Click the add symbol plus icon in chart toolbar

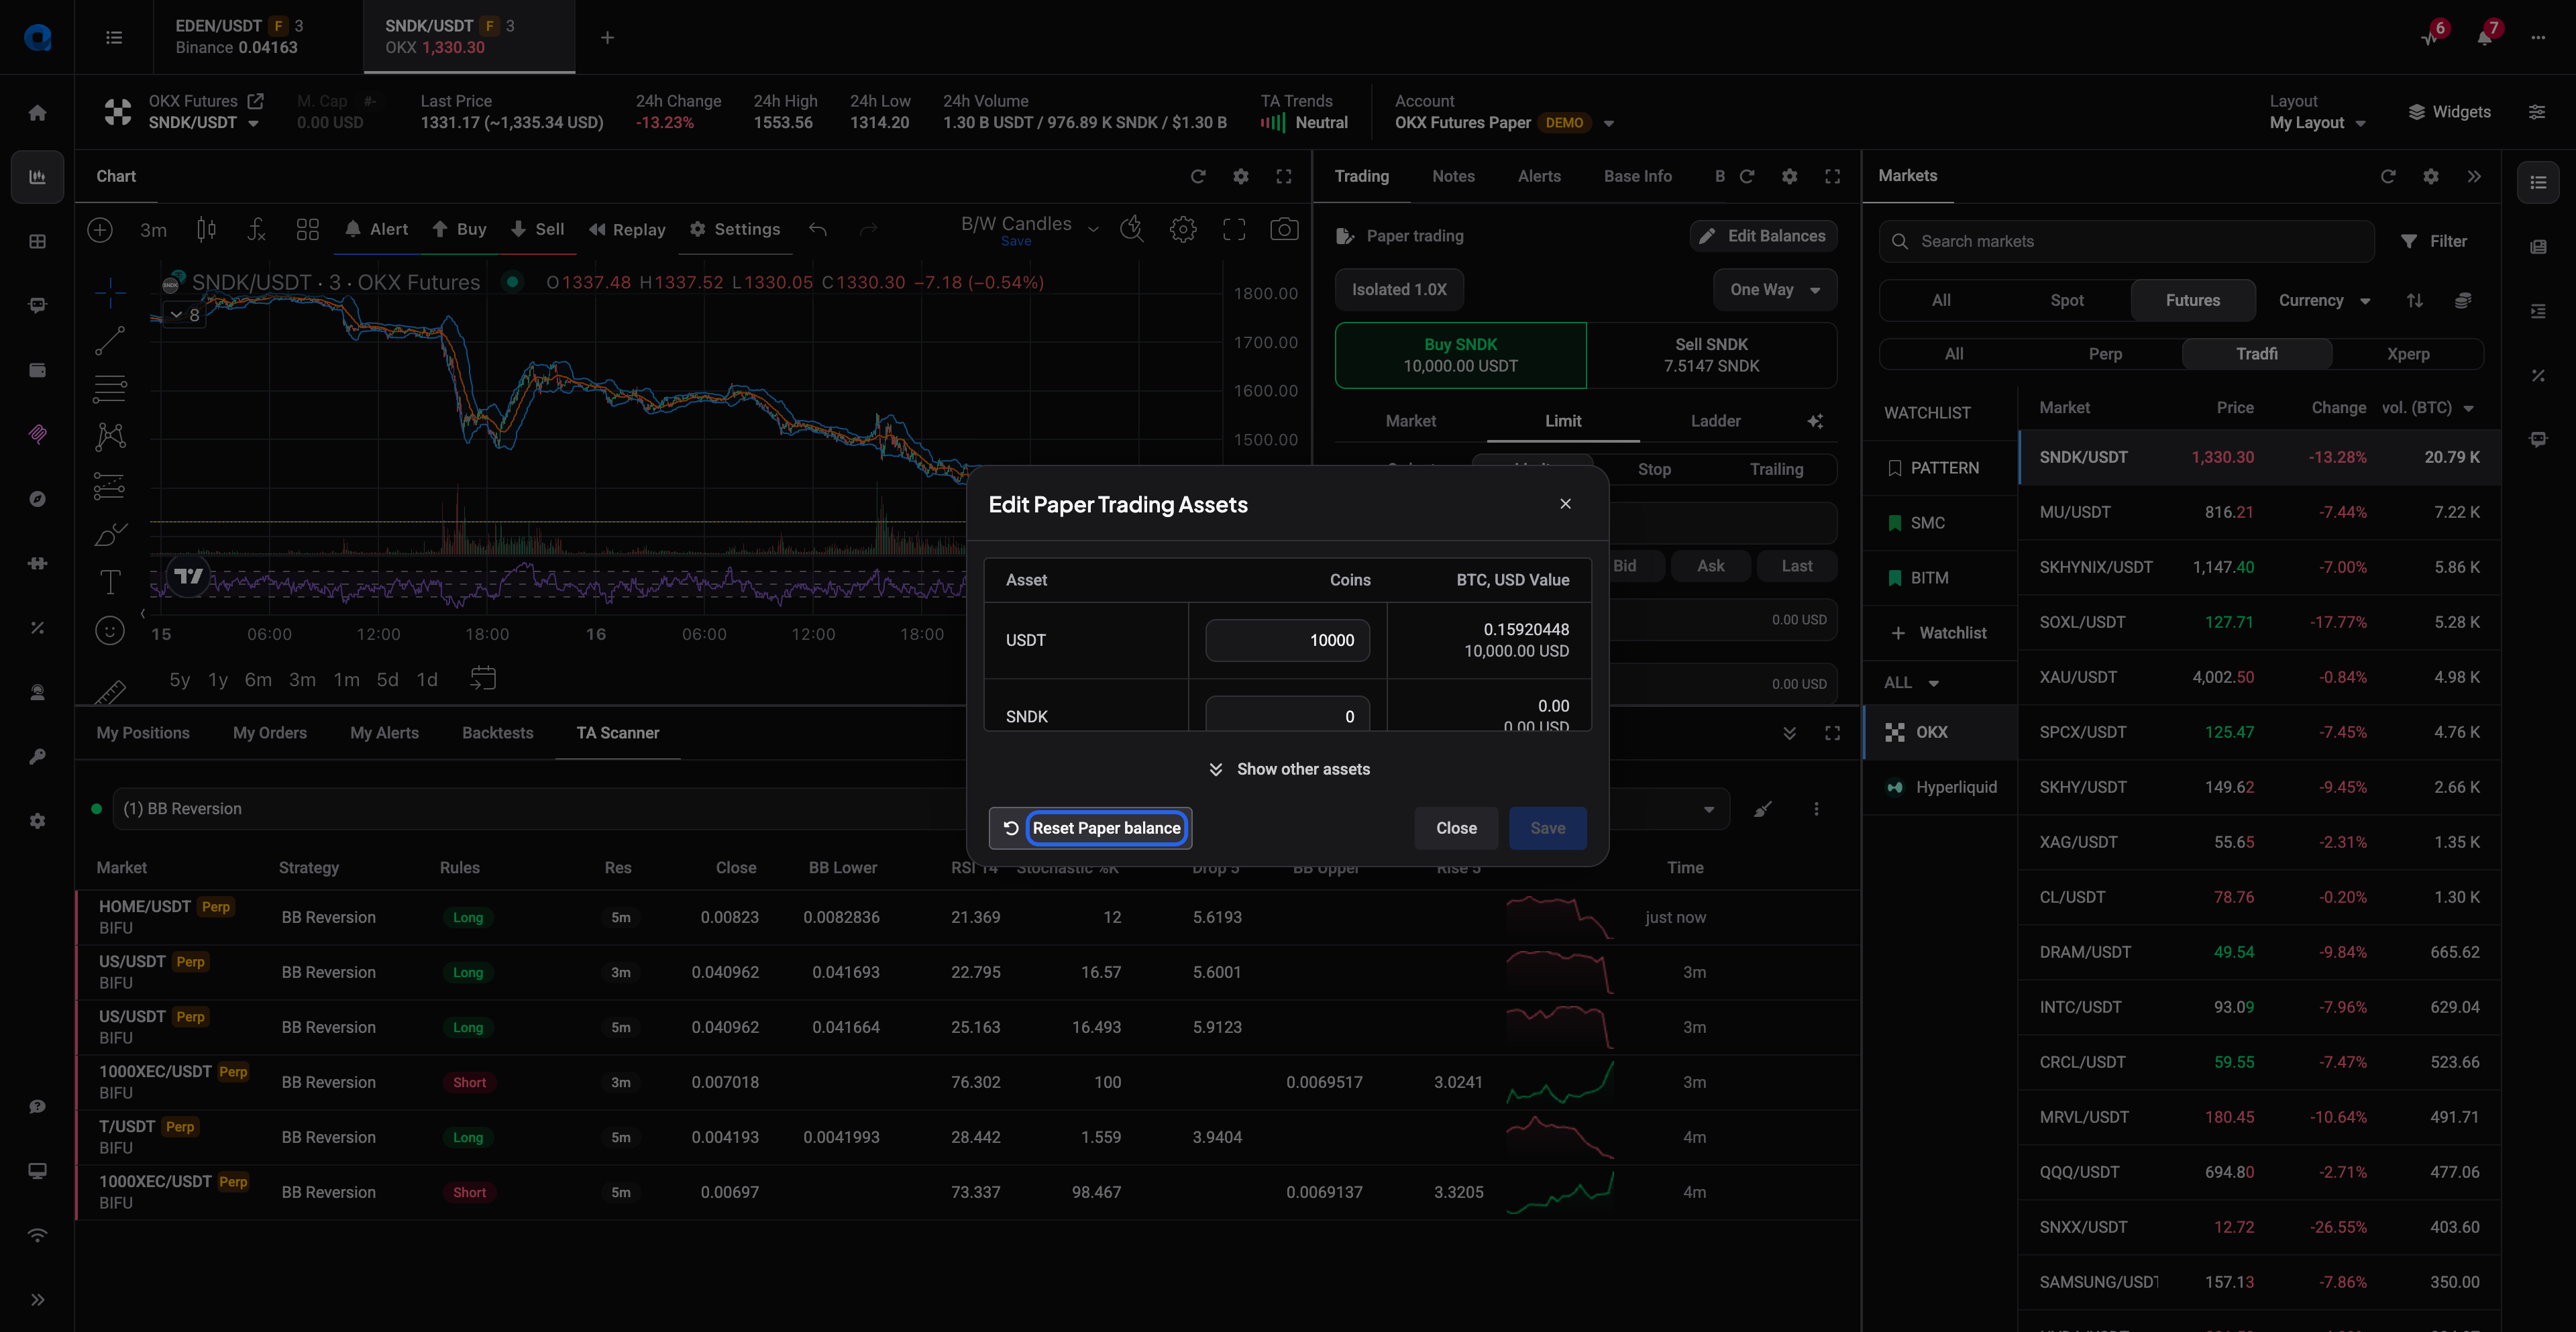pyautogui.click(x=100, y=229)
